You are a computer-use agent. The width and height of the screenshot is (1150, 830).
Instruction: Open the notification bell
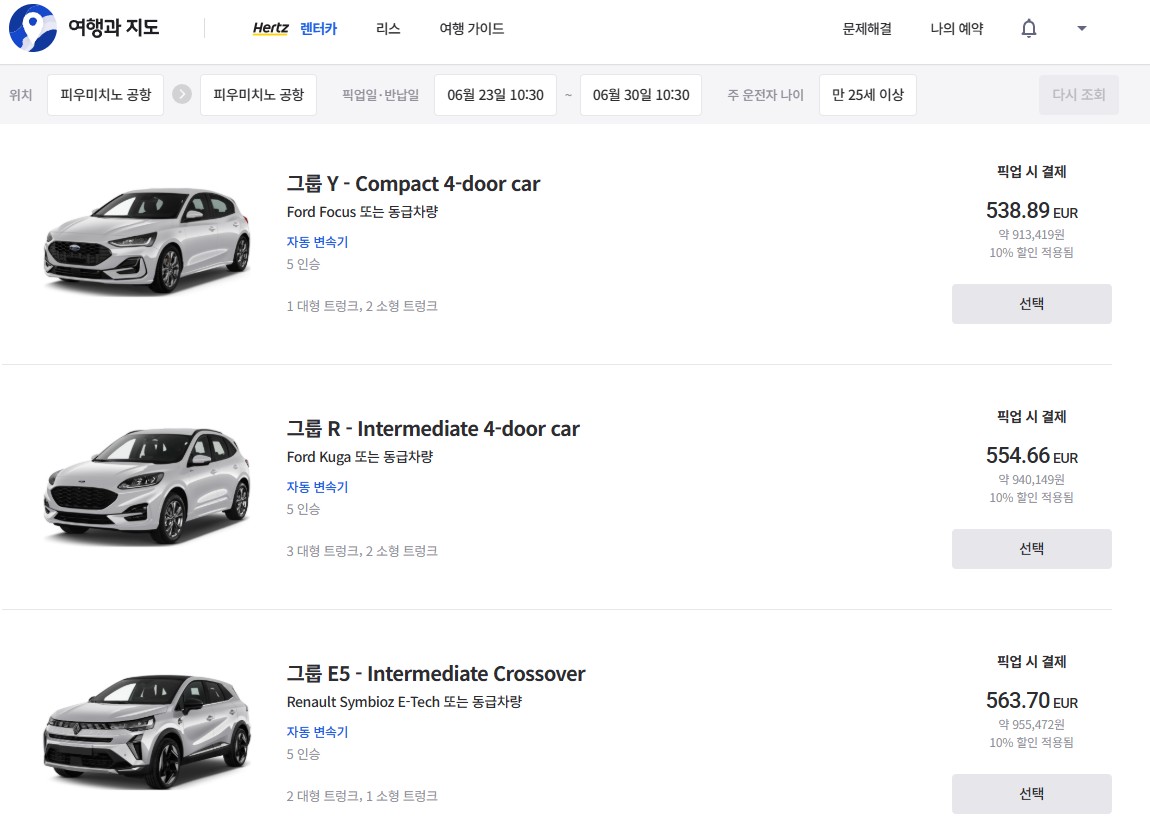tap(1028, 29)
